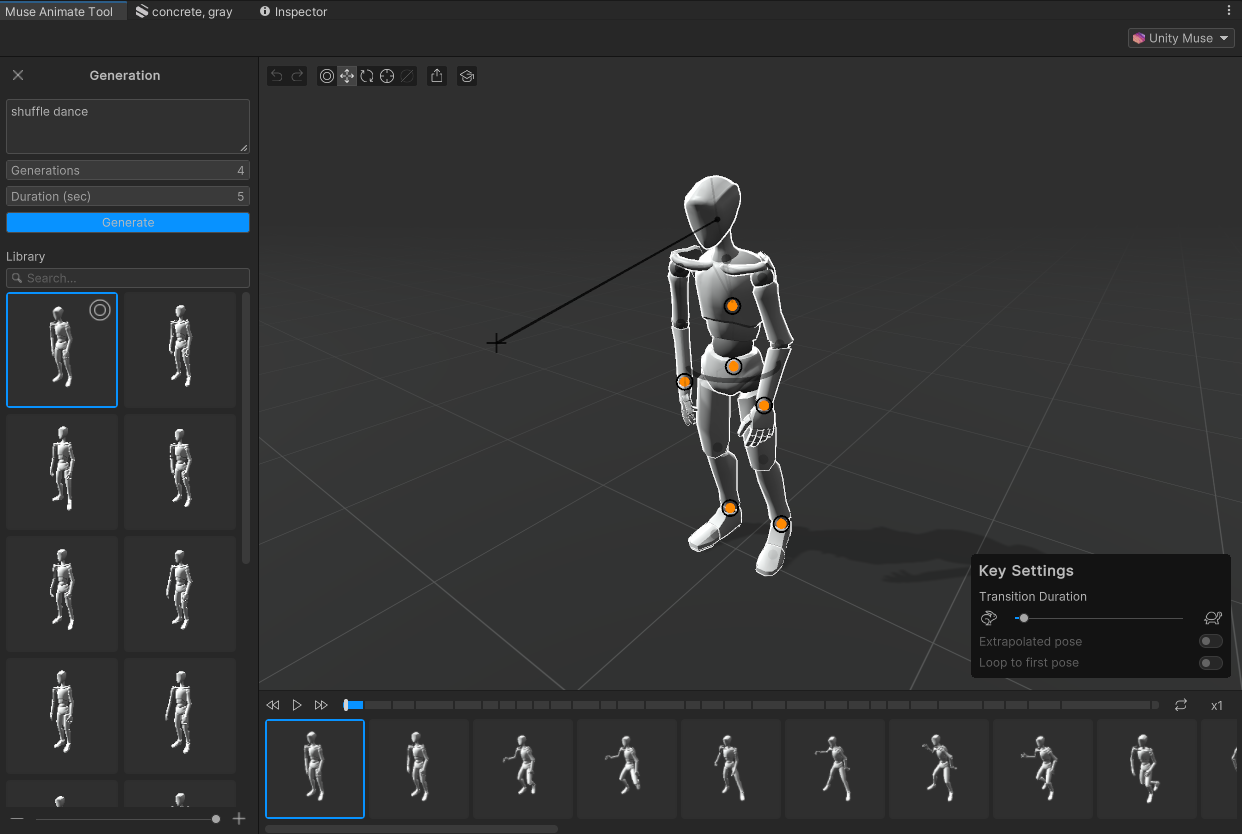Screen dimensions: 1242x834
Task: Select eighth key thumbnail in timeline
Action: click(1043, 769)
